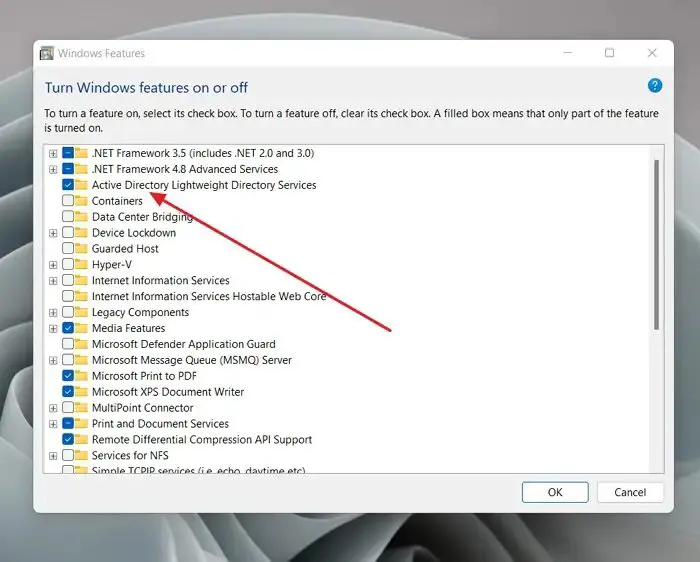The width and height of the screenshot is (700, 562).
Task: Select the Internet Information Services label
Action: [160, 280]
